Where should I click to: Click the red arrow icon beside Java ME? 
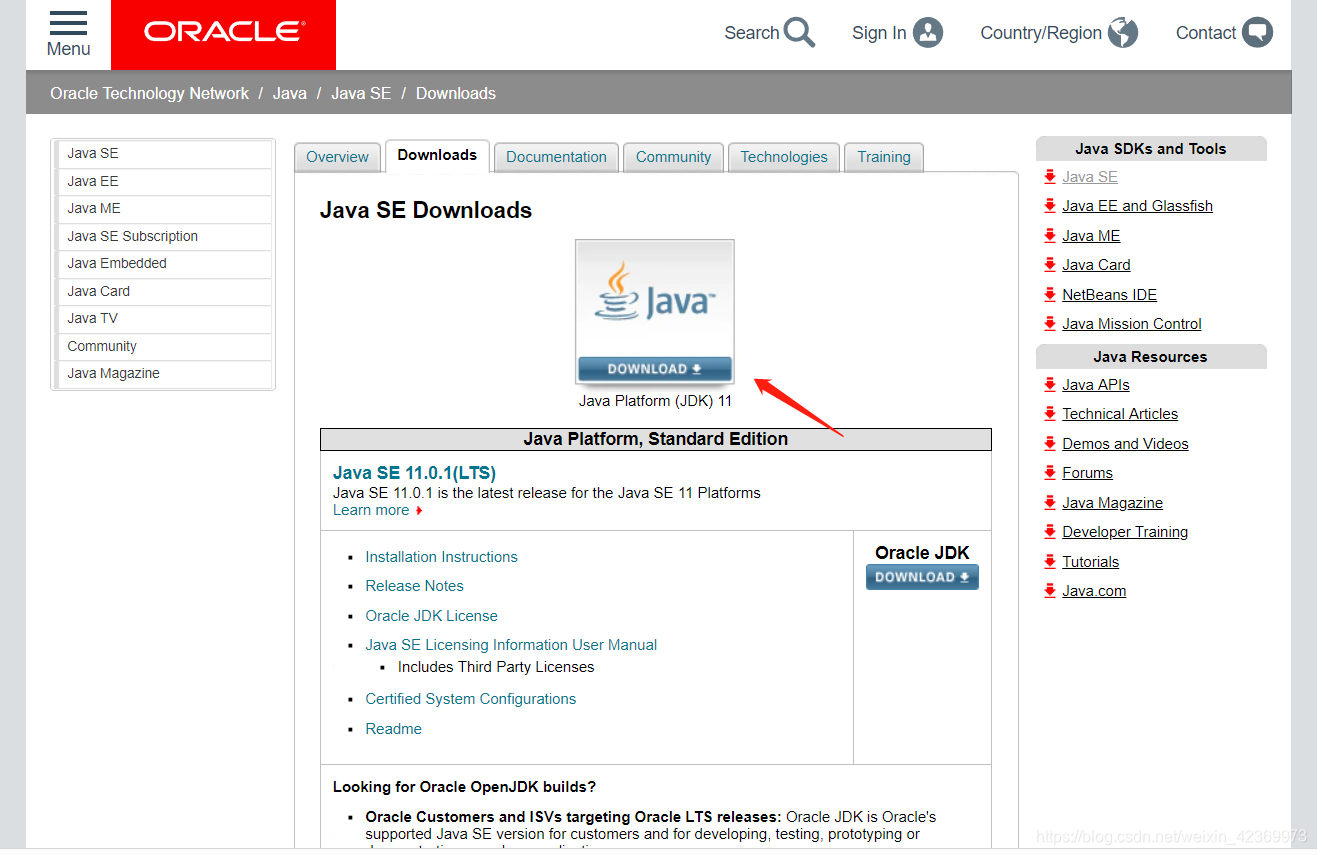coord(1049,235)
